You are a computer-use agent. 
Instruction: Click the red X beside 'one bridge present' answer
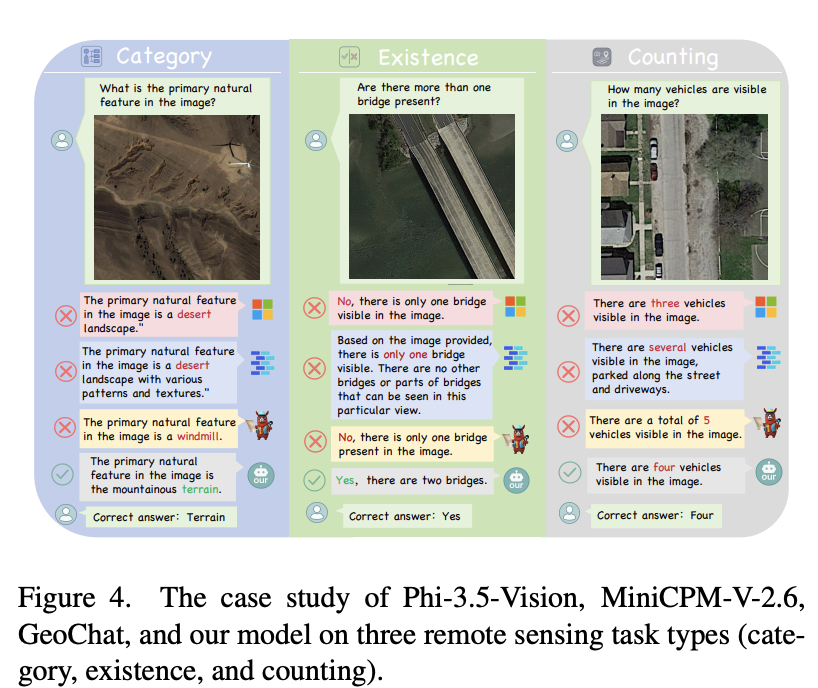(316, 441)
